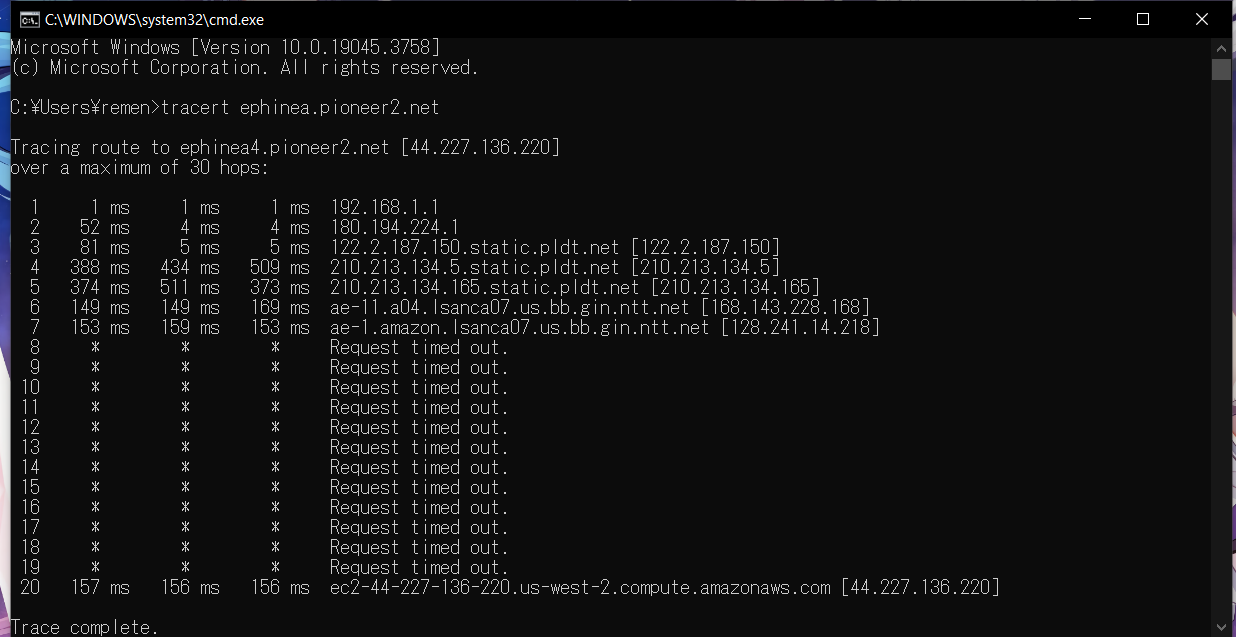This screenshot has width=1236, height=637.
Task: Click hop 8 Request timed out text
Action: 419,347
